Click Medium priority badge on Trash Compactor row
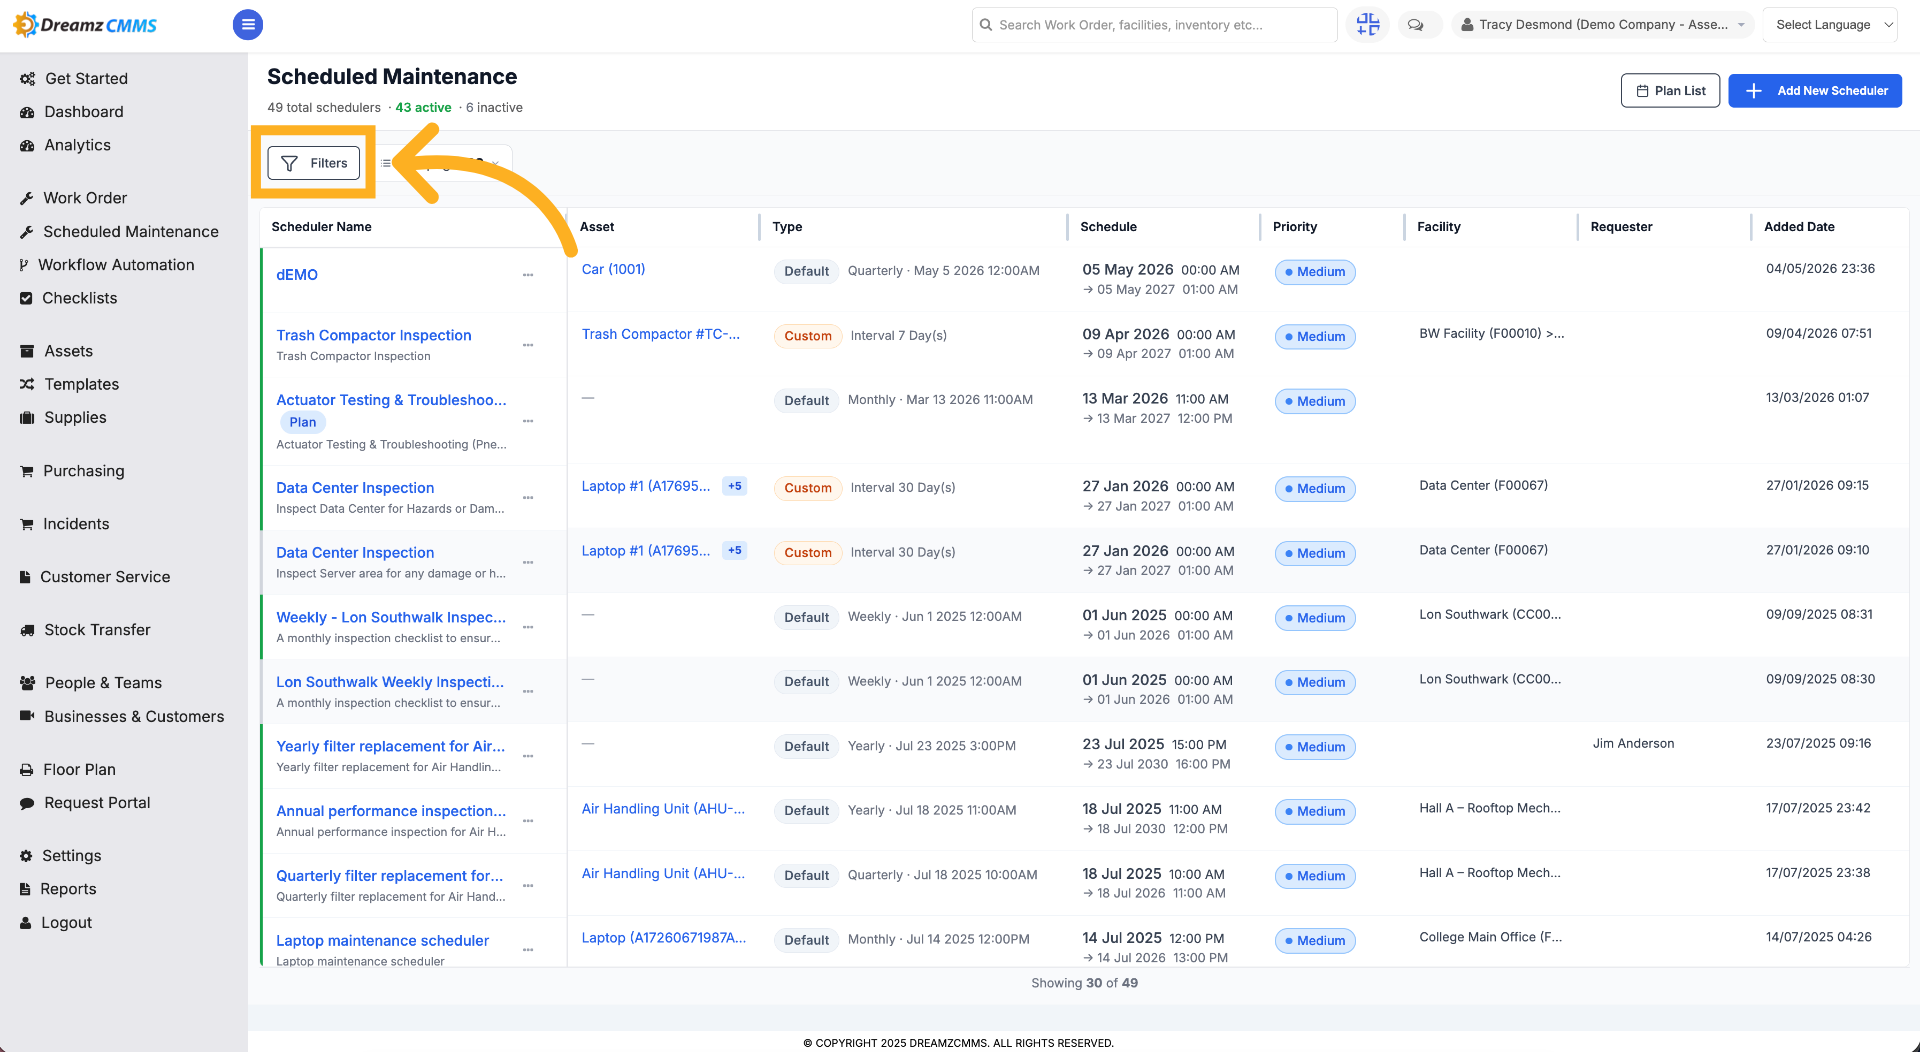 (x=1315, y=337)
